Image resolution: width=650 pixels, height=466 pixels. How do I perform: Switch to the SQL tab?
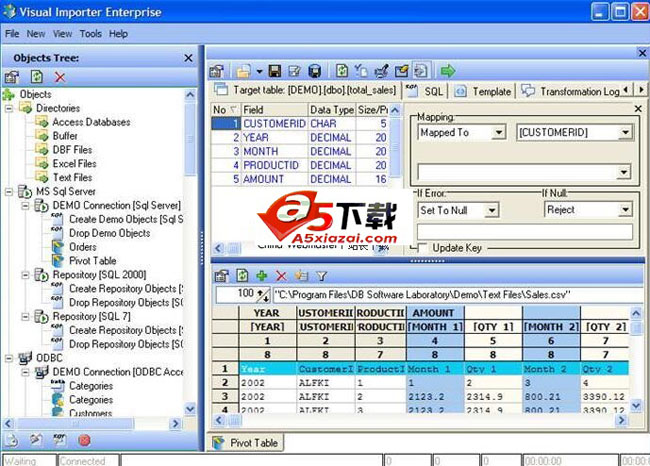424,91
